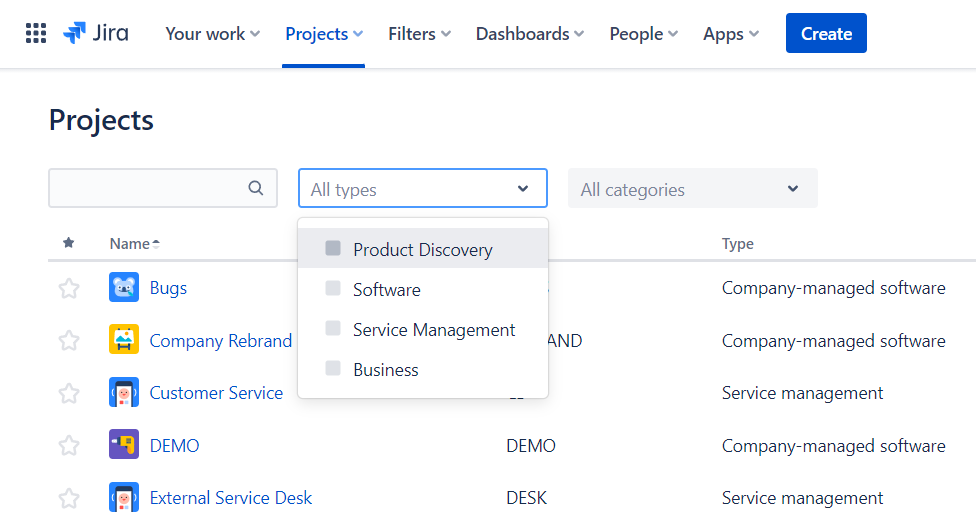This screenshot has height=523, width=976.
Task: Click the DEMO key cell
Action: coord(531,445)
